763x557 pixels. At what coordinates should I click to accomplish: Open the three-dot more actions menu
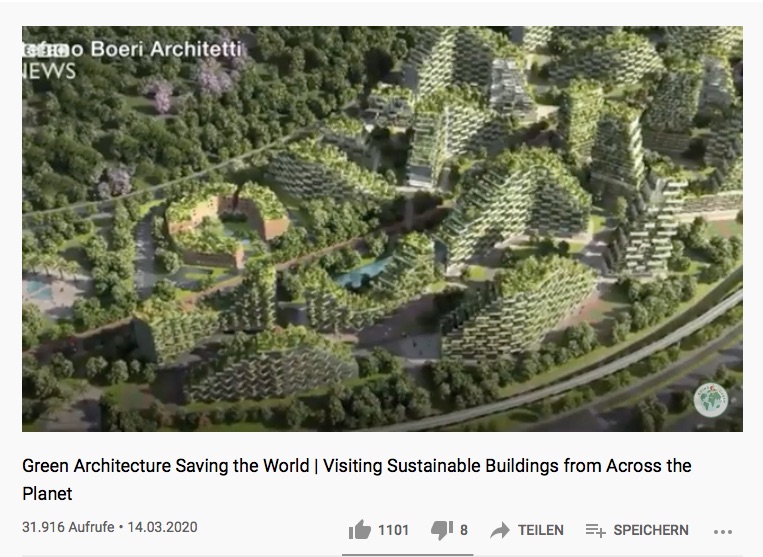[x=723, y=531]
